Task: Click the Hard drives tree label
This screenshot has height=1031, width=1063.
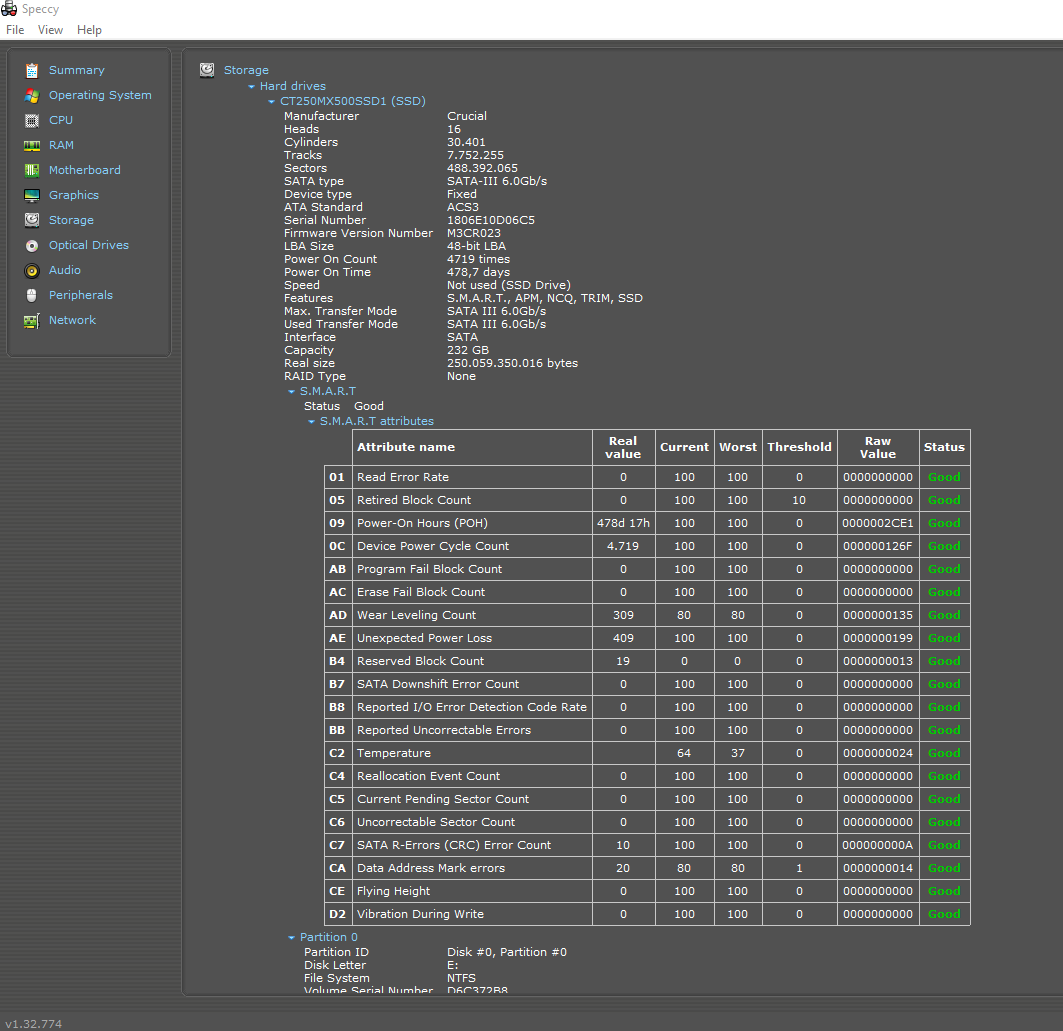Action: point(293,86)
